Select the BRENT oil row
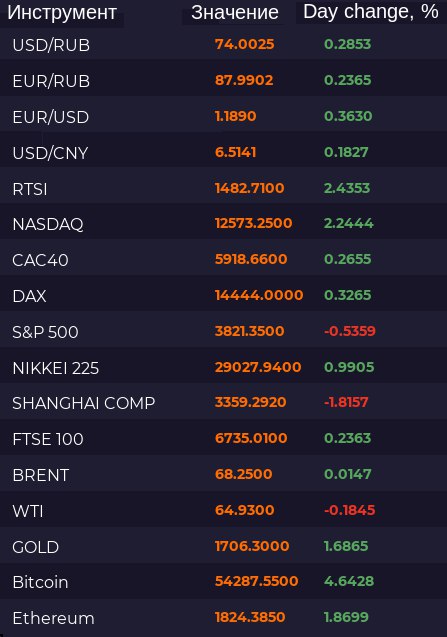The width and height of the screenshot is (447, 637). click(224, 474)
